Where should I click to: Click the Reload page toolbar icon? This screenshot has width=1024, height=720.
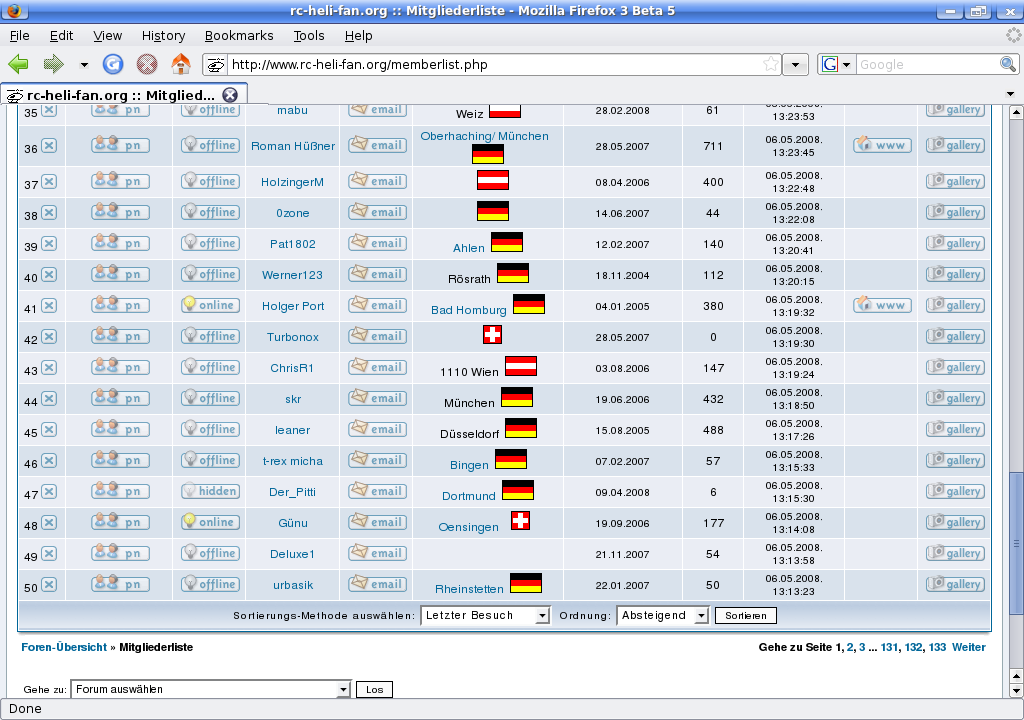pos(114,64)
